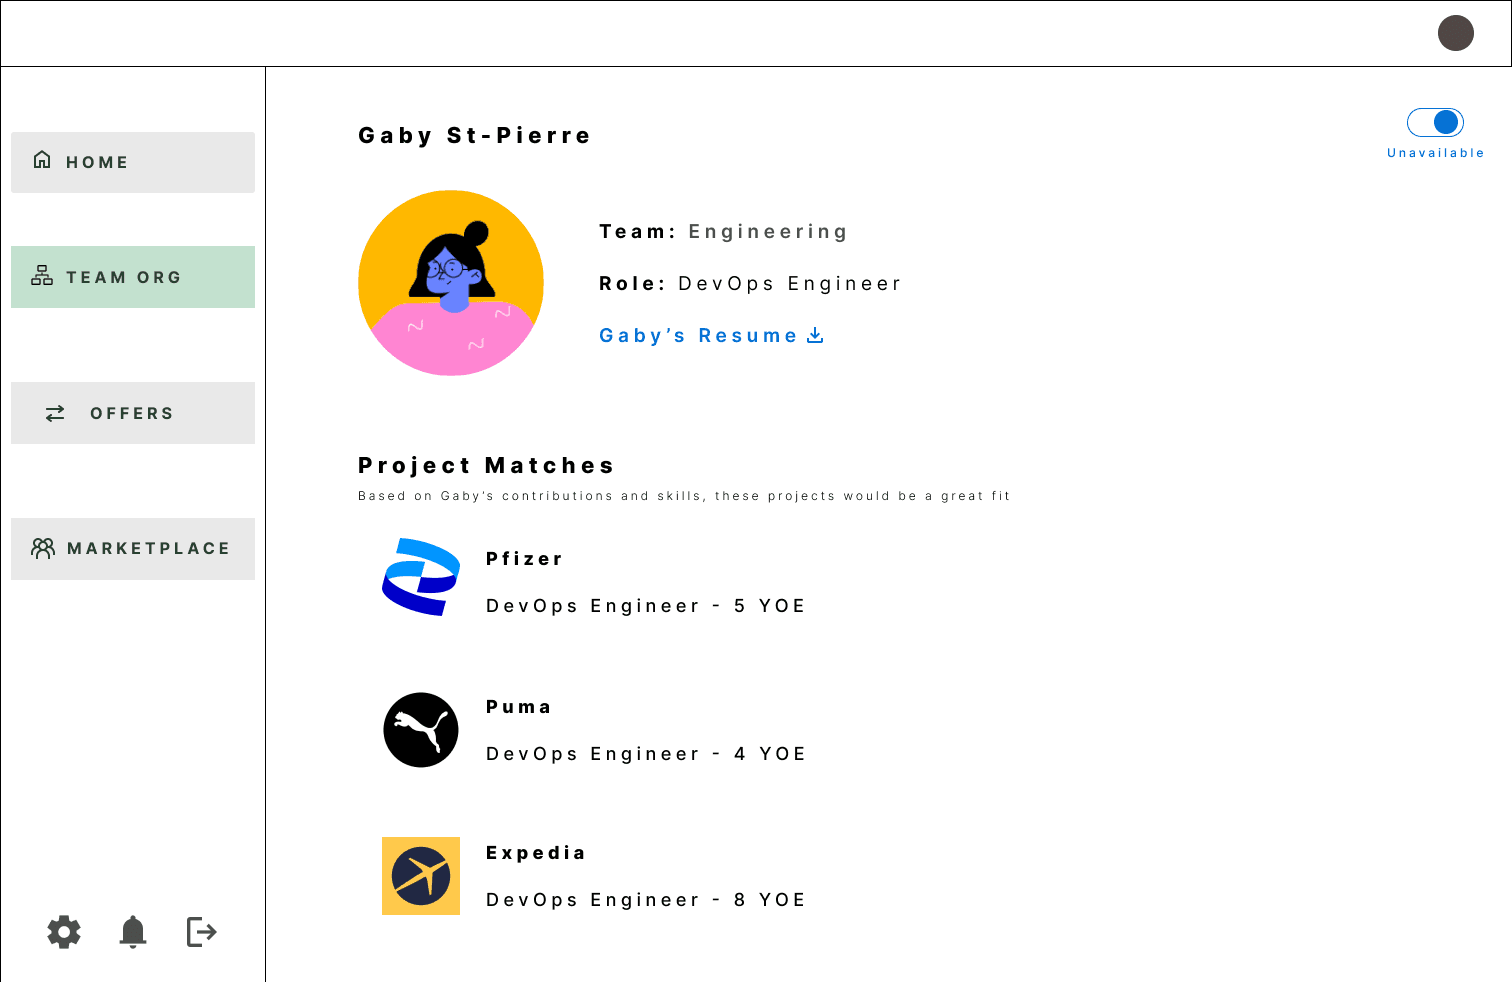Open the Puma logo
The height and width of the screenshot is (982, 1512).
[421, 730]
